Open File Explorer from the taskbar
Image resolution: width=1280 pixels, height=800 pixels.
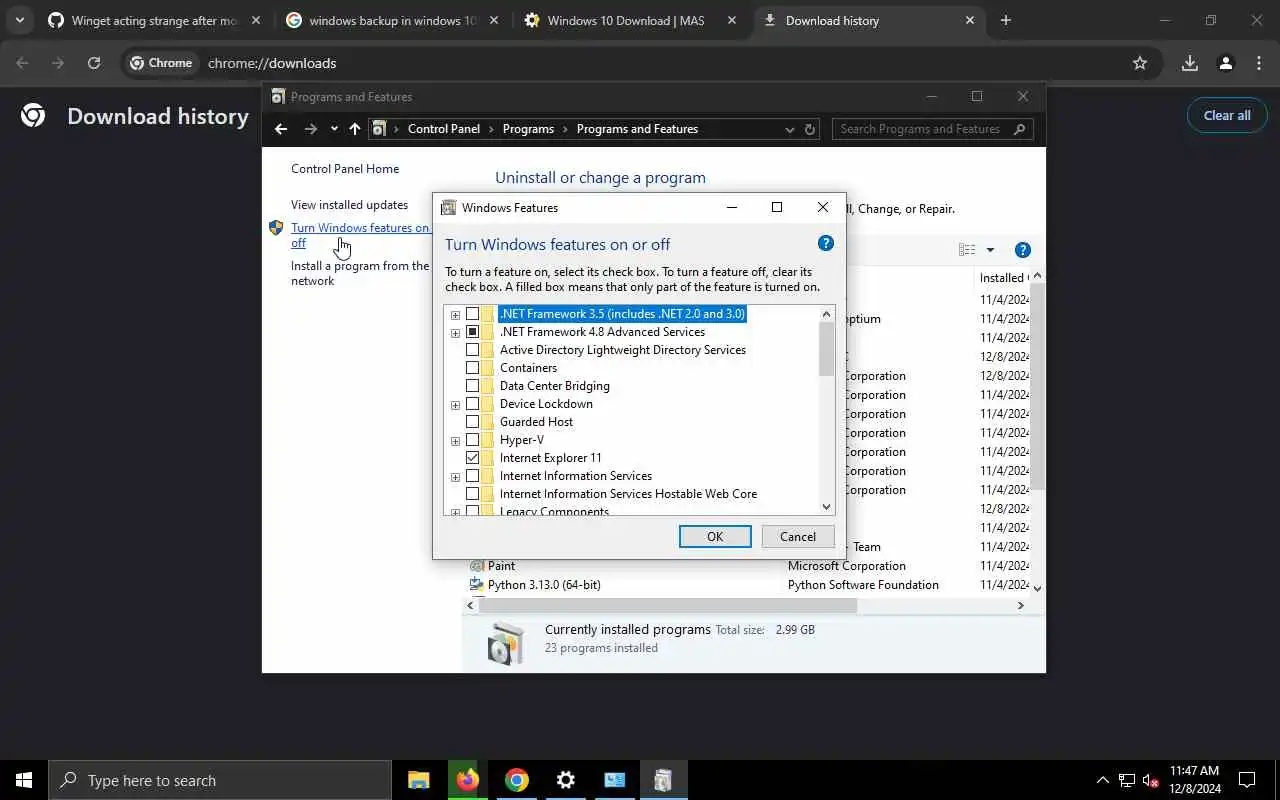419,780
